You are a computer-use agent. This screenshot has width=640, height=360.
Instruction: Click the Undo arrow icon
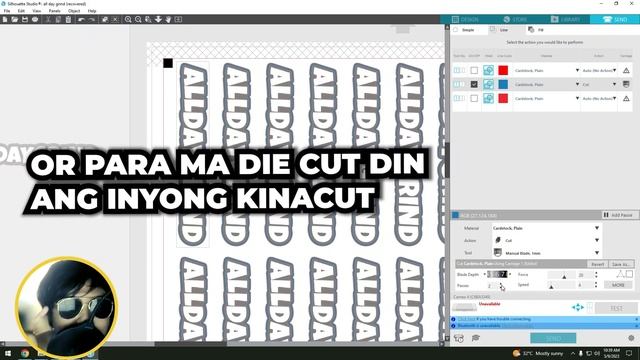click(81, 19)
